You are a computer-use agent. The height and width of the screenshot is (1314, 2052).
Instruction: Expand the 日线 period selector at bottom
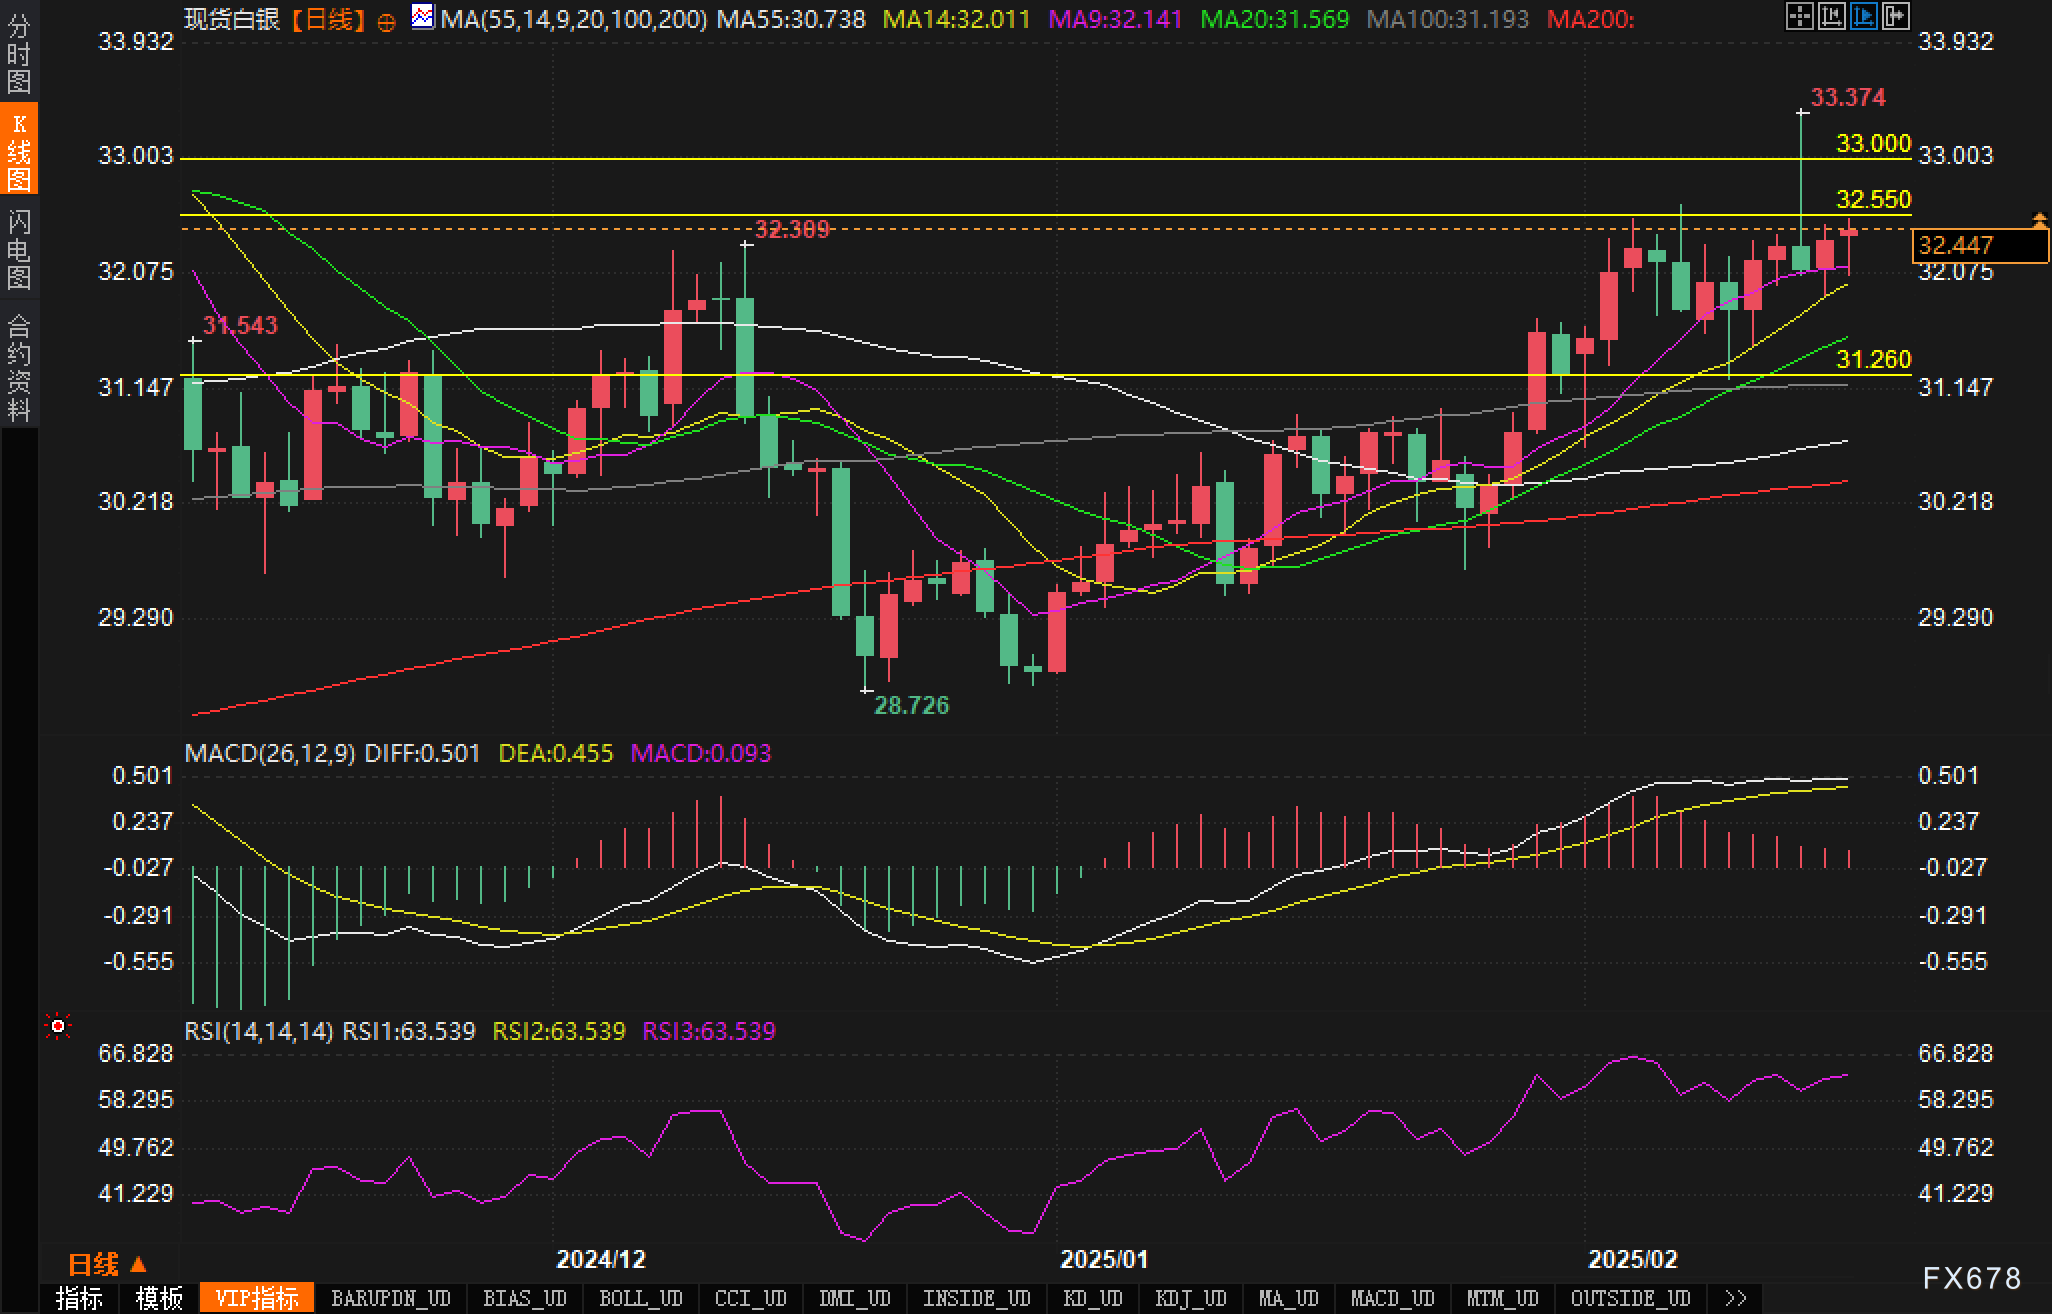click(107, 1264)
